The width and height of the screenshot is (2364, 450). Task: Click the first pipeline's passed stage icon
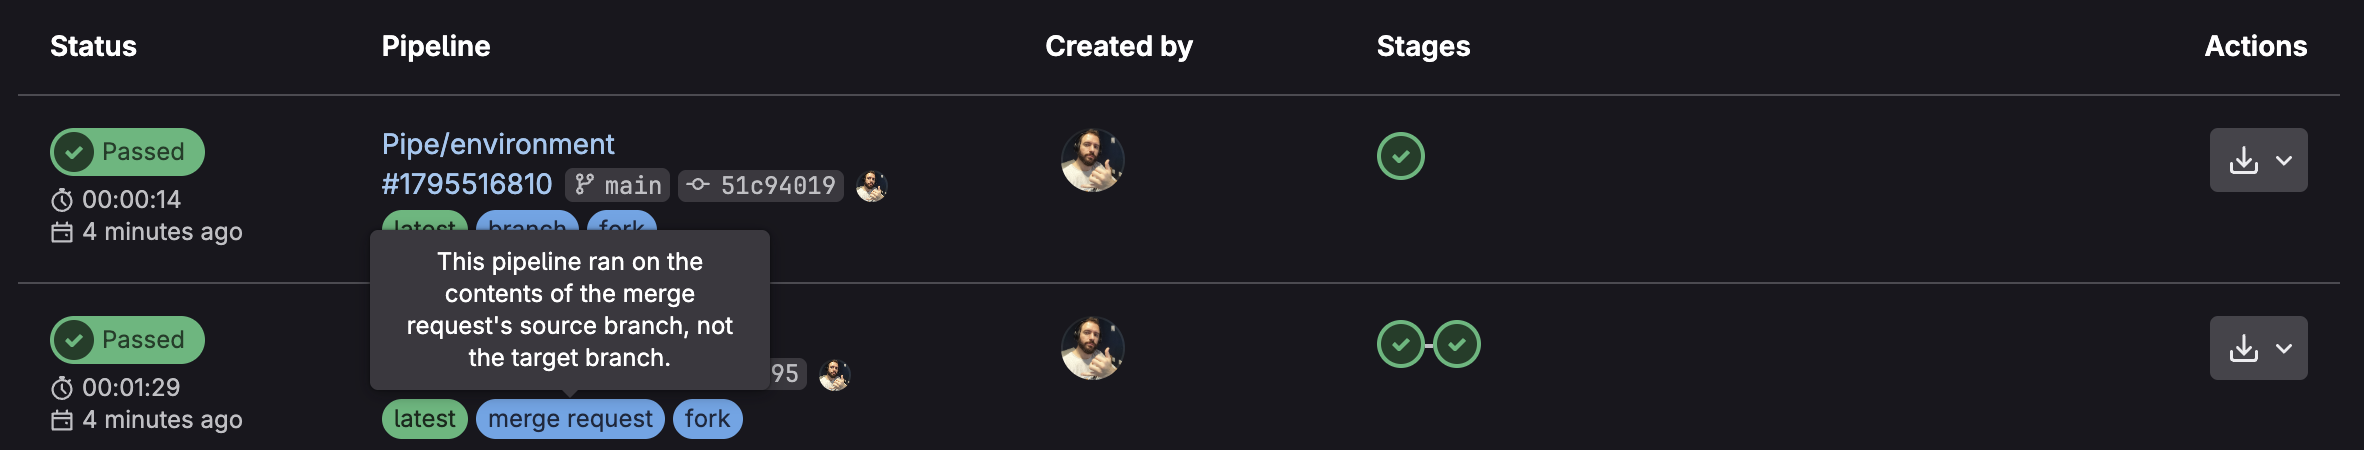pos(1400,156)
